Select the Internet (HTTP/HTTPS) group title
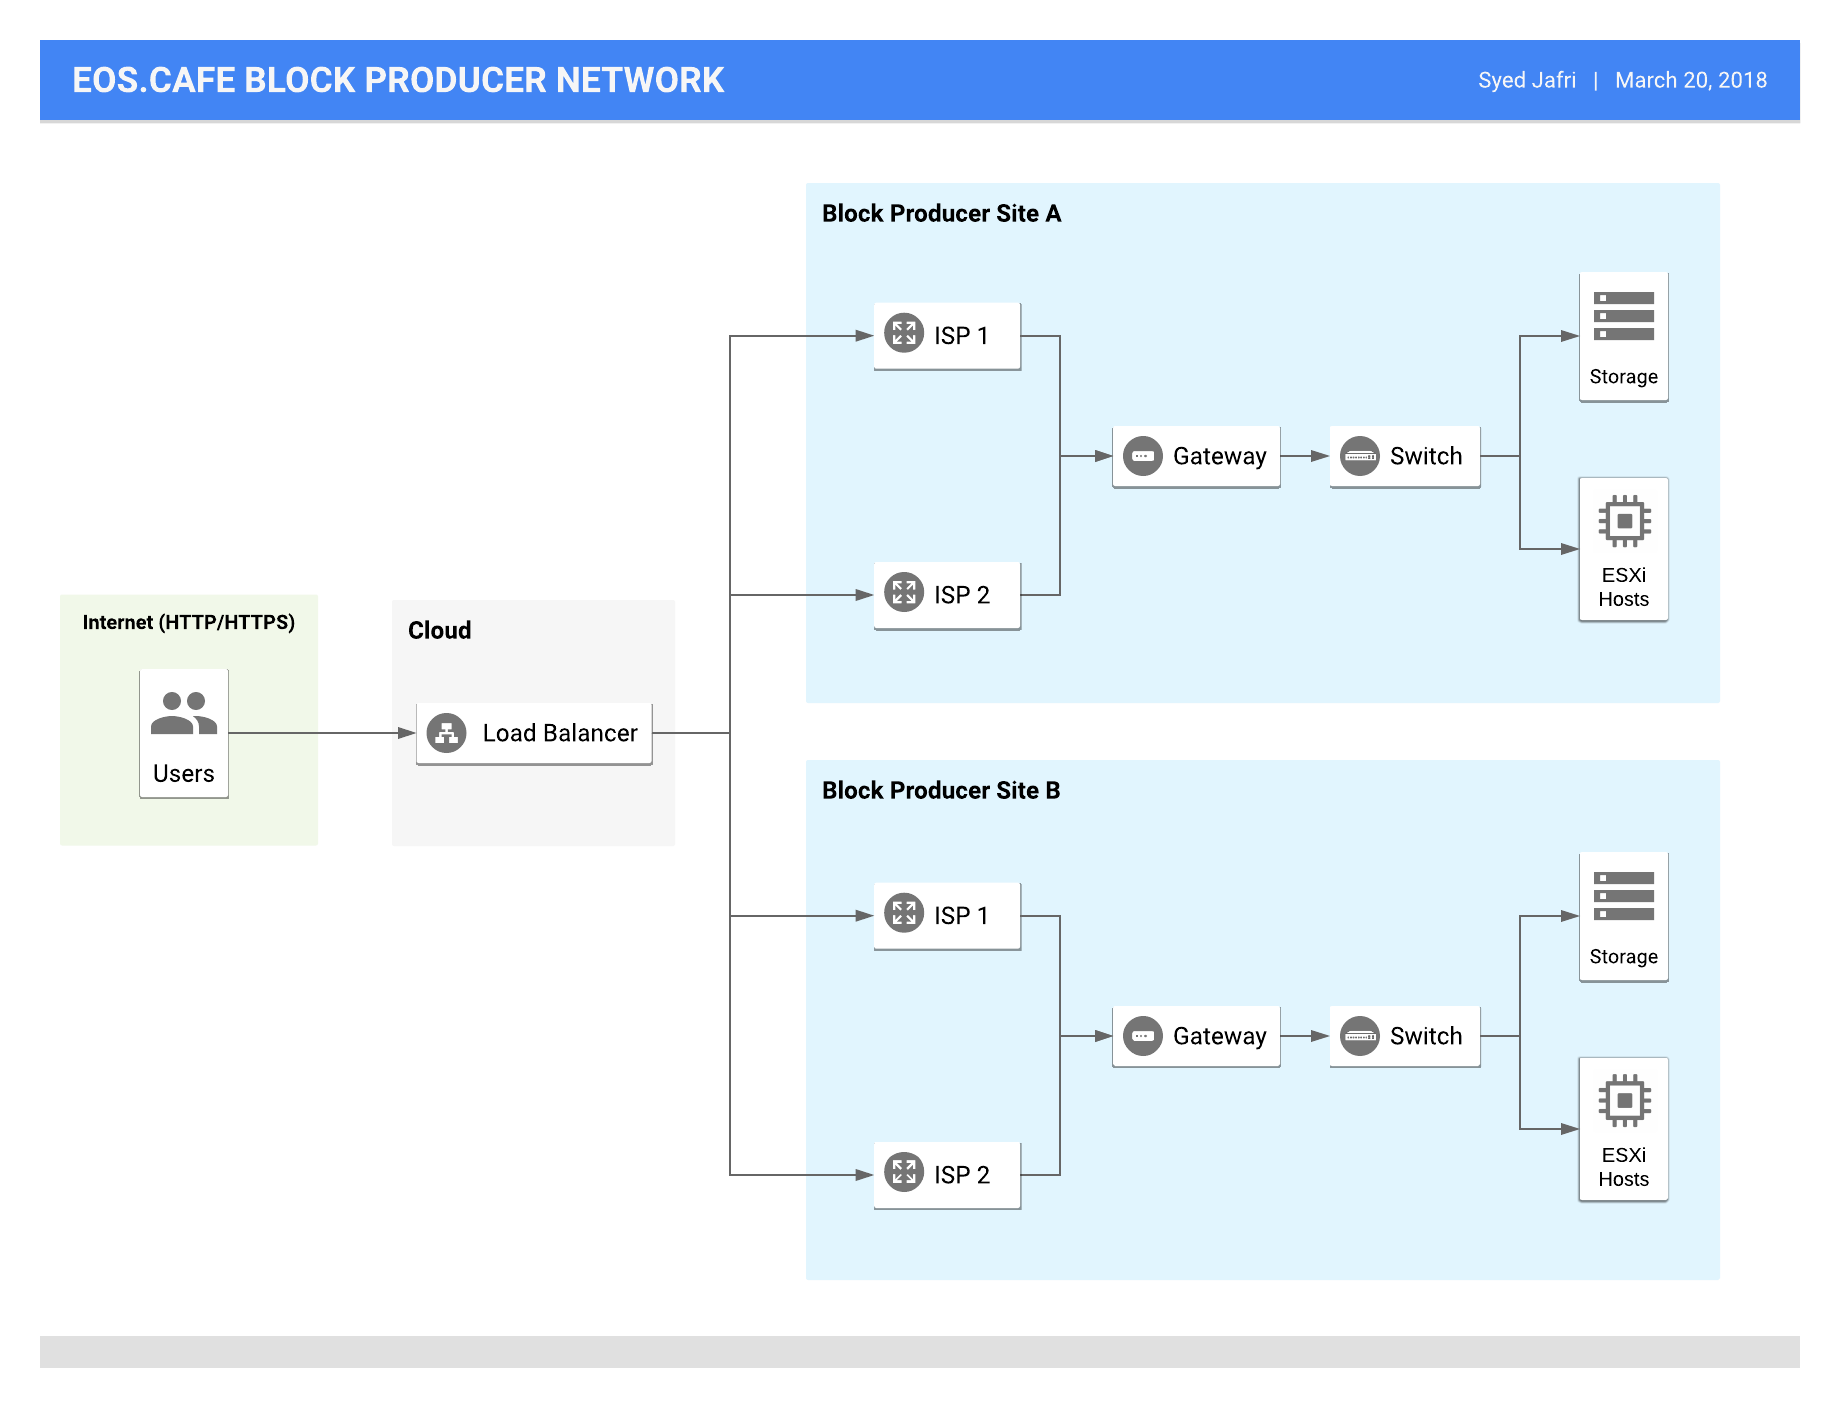Image resolution: width=1840 pixels, height=1408 pixels. coord(189,622)
